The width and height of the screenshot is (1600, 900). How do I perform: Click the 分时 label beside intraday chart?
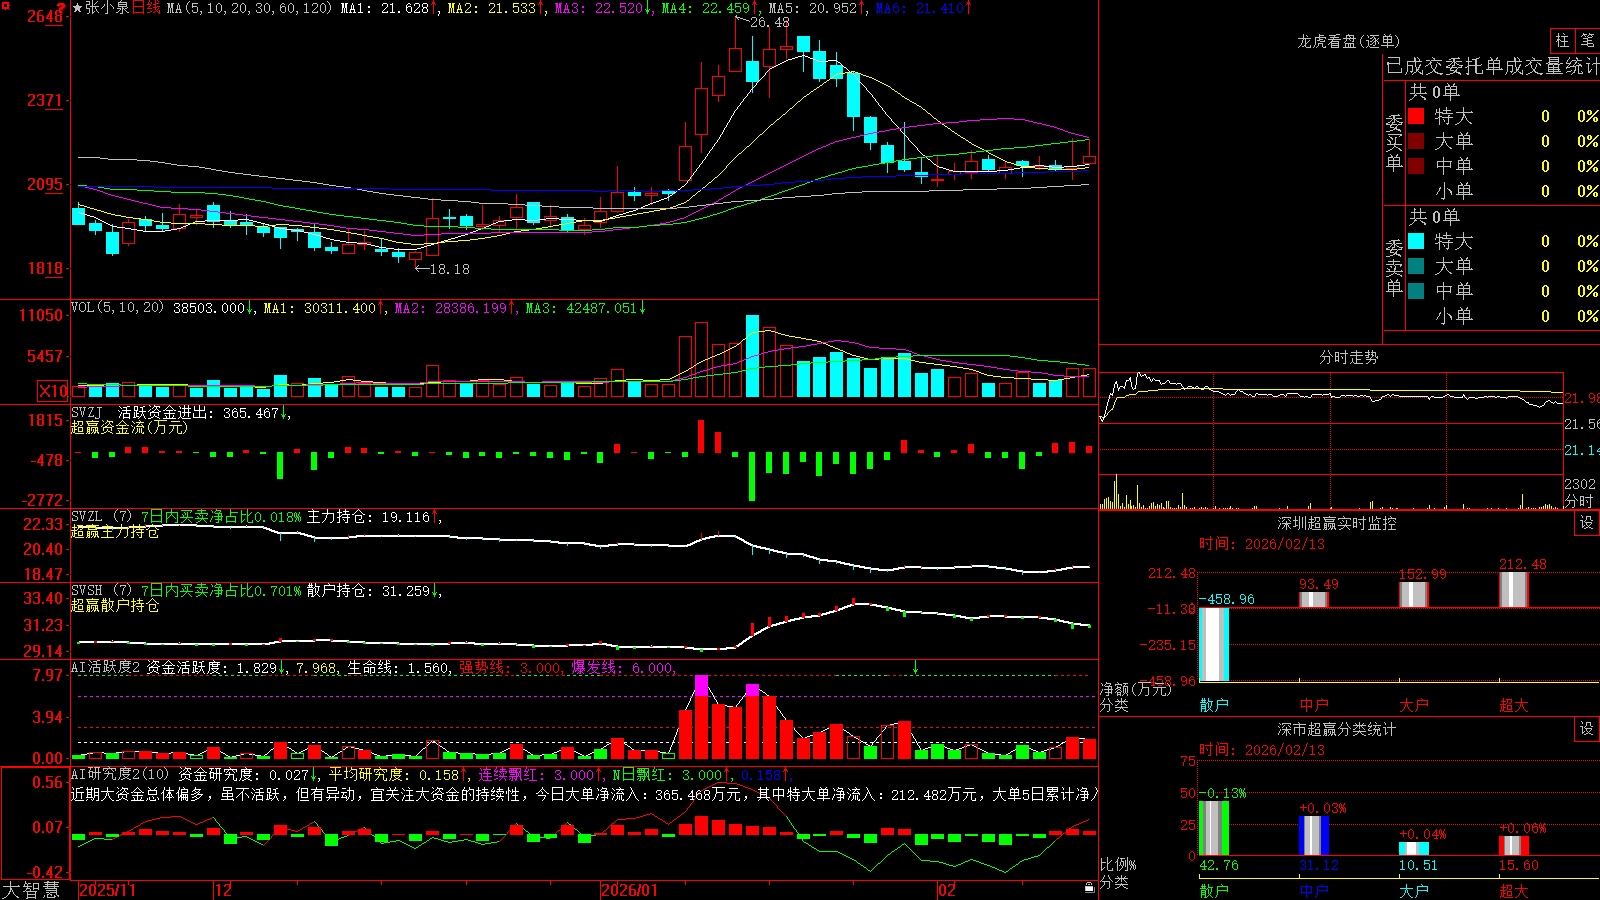point(1579,500)
